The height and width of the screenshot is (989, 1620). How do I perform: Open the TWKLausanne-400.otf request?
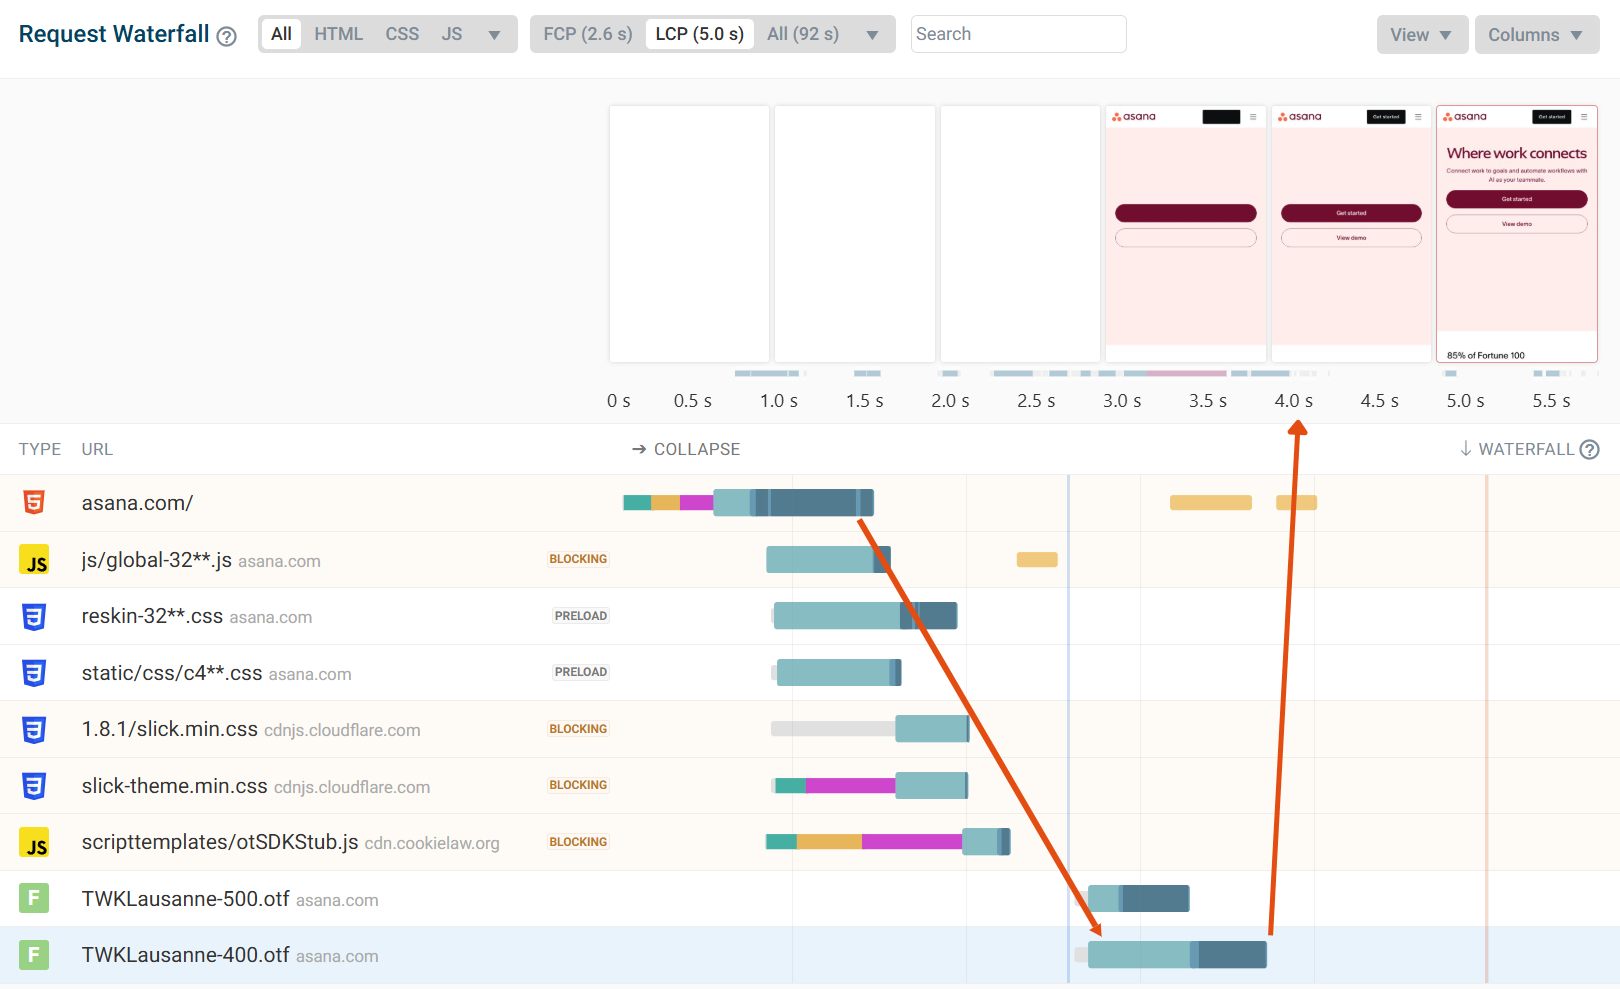(x=810, y=955)
